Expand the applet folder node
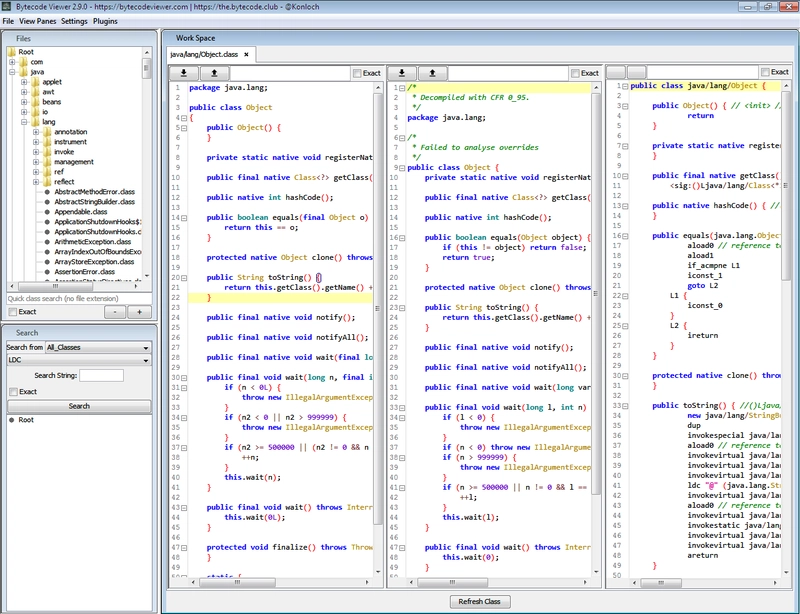800x614 pixels. pos(23,82)
